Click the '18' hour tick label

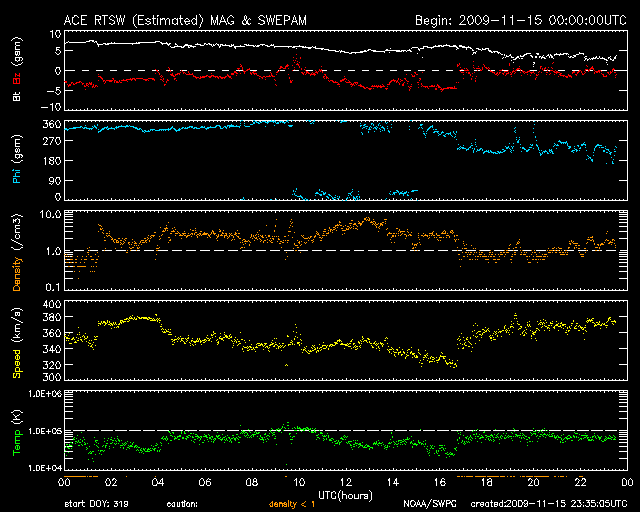(x=487, y=483)
